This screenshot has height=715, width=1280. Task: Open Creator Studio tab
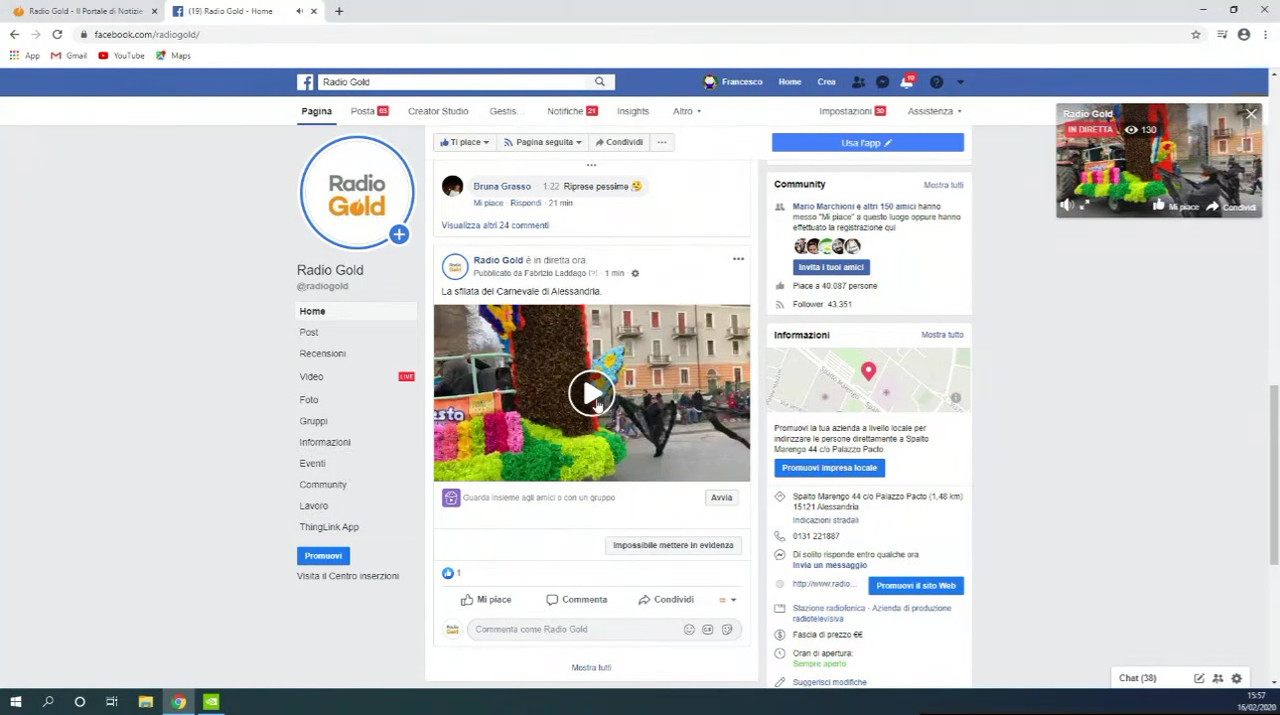tap(438, 111)
